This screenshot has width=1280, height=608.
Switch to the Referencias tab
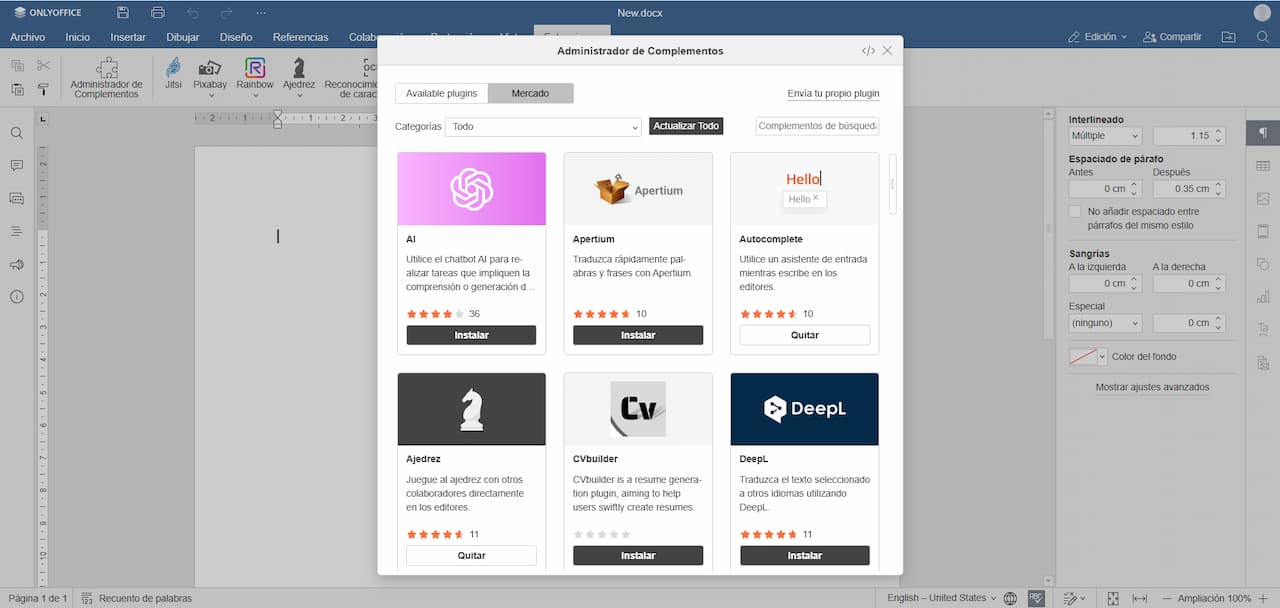tap(300, 37)
